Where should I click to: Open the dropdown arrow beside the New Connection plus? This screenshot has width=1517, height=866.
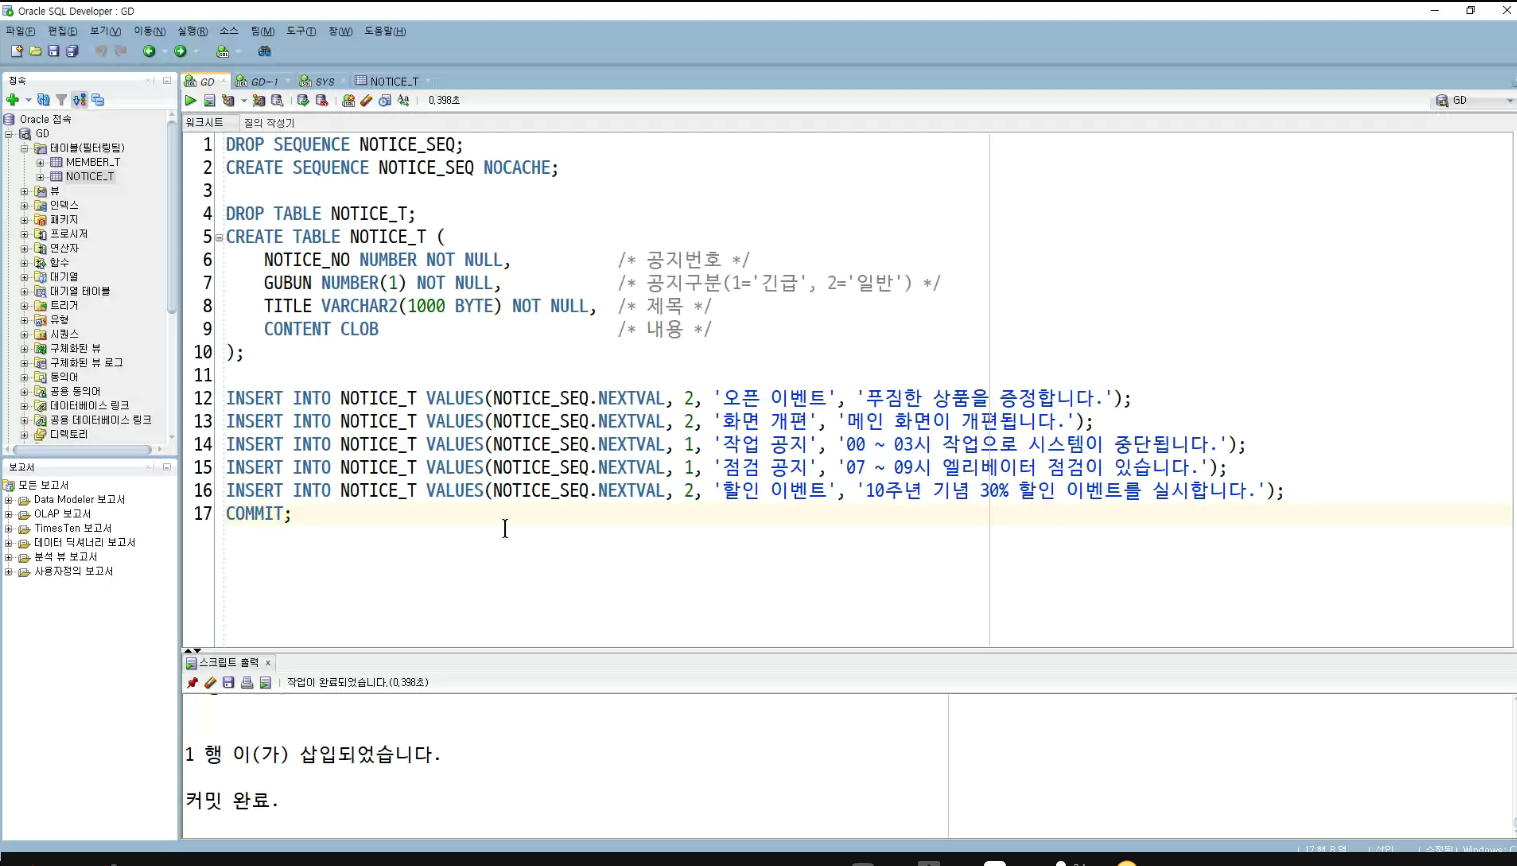28,100
